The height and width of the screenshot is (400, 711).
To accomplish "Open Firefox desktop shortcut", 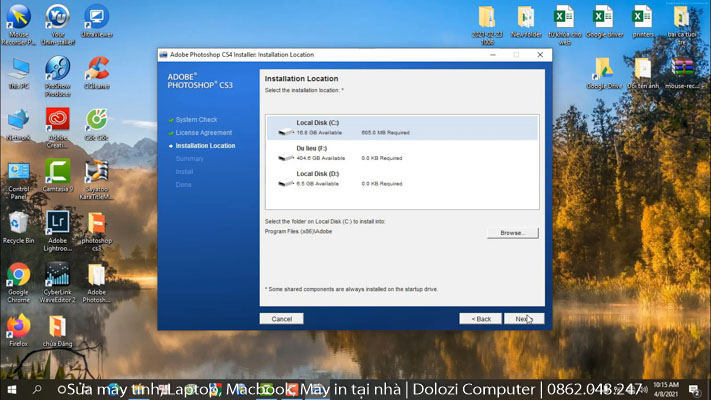I will point(18,327).
